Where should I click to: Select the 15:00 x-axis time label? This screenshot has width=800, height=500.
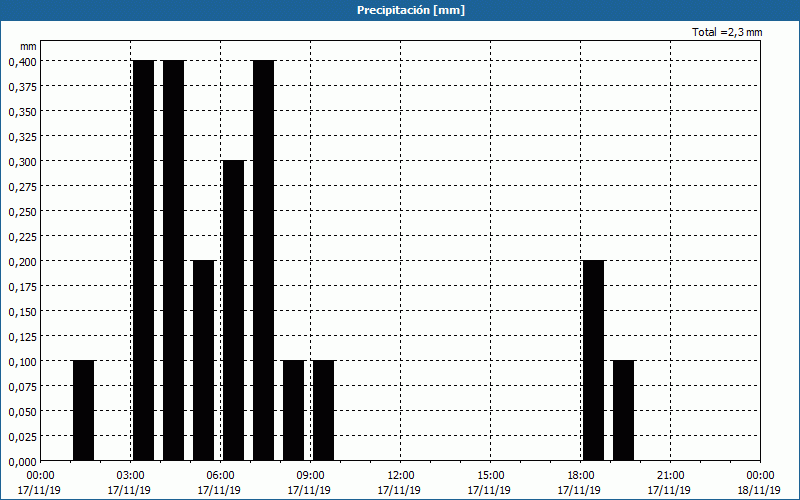click(x=490, y=476)
